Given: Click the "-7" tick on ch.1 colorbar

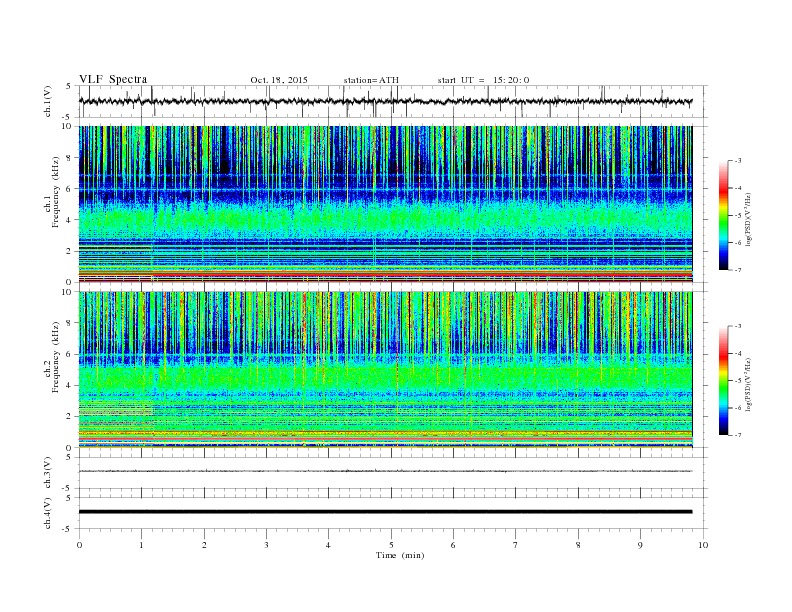Looking at the screenshot, I should (x=738, y=270).
